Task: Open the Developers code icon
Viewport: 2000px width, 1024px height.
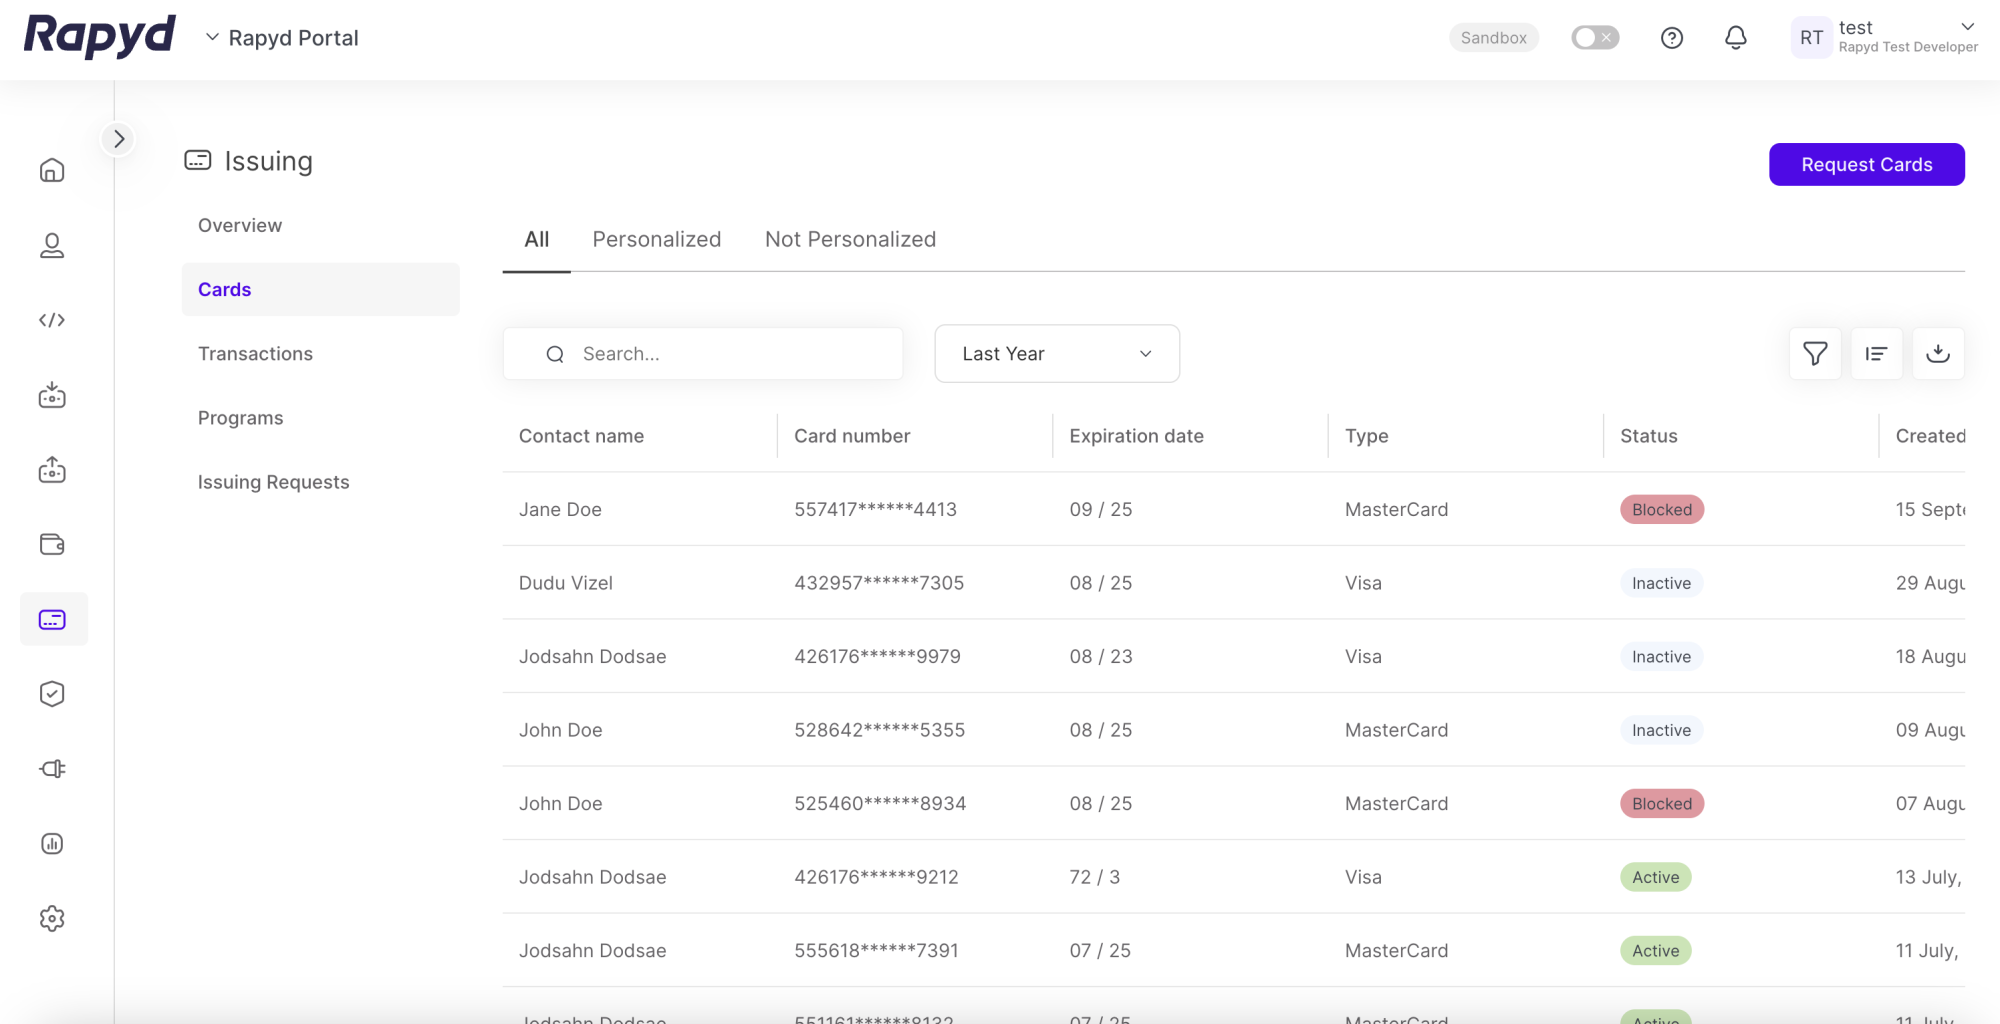Action: (52, 320)
